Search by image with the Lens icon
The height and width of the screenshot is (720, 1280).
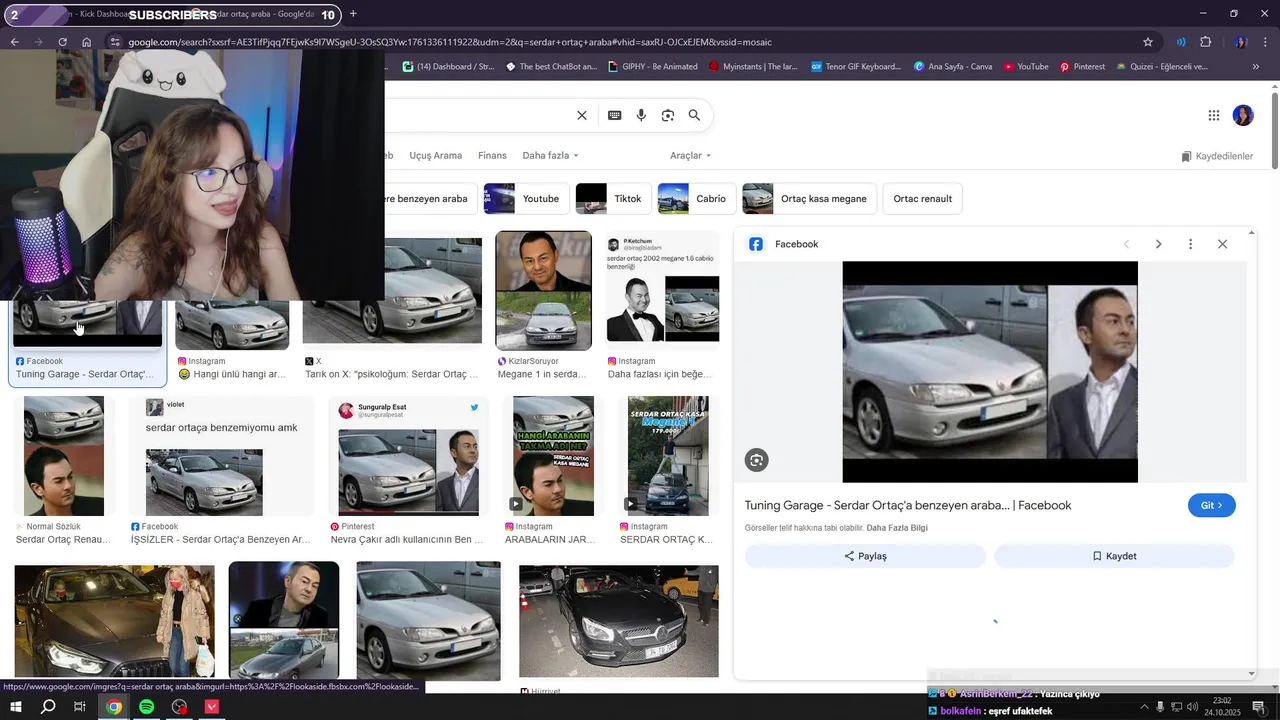[667, 115]
